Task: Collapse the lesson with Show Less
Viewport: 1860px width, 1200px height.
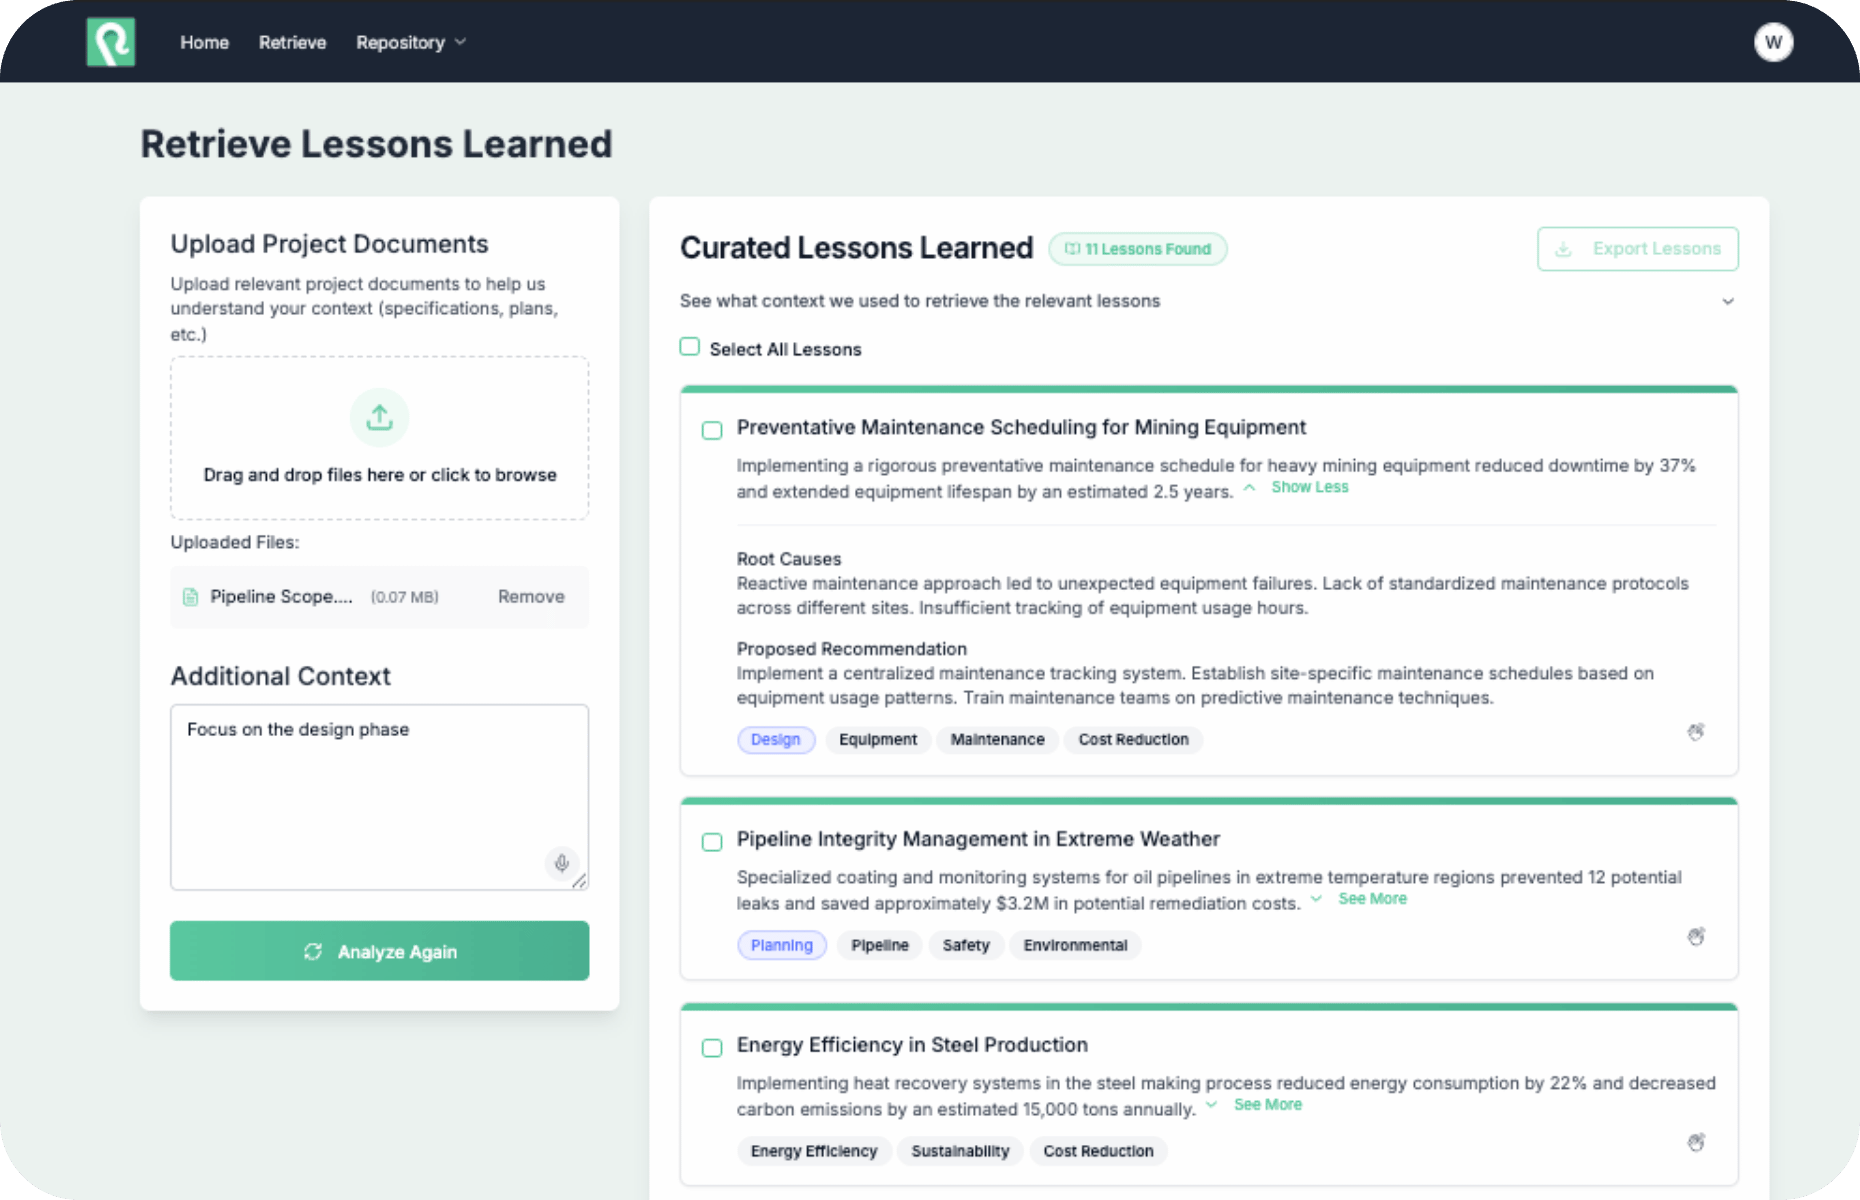Action: click(1309, 487)
